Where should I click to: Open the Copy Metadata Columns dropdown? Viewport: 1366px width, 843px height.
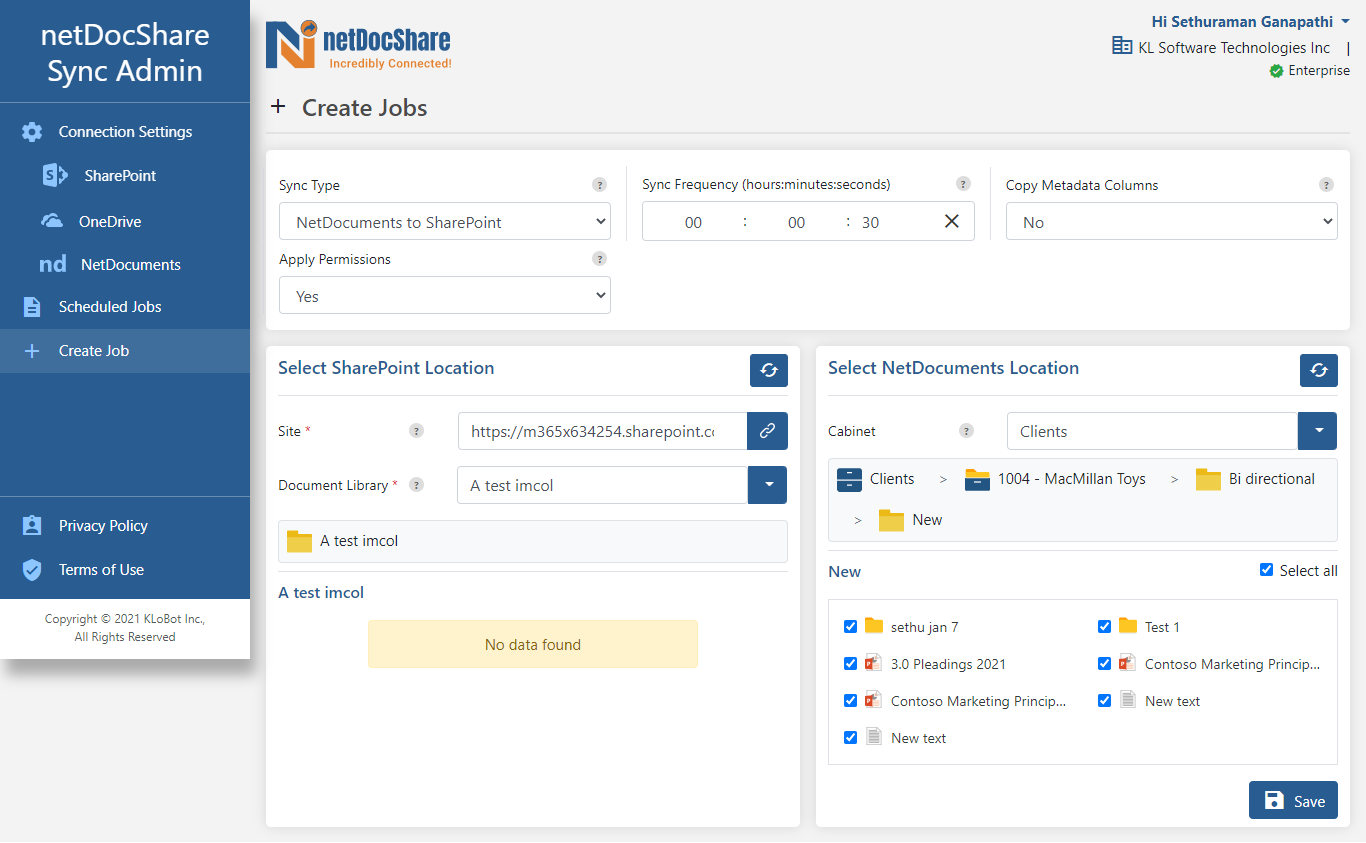pos(1172,222)
